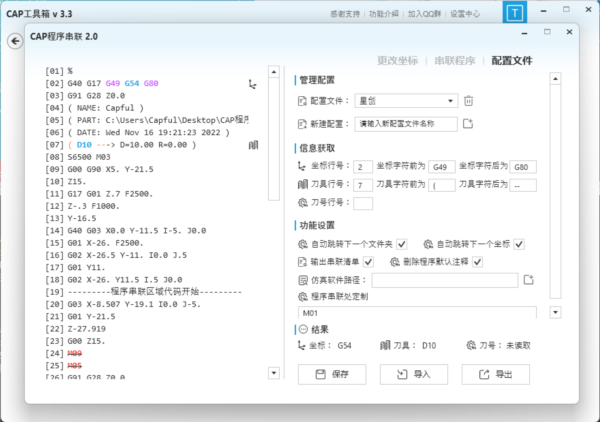The height and width of the screenshot is (422, 600).
Task: Click 坐标字符后为 field showing G80
Action: [x=523, y=167]
